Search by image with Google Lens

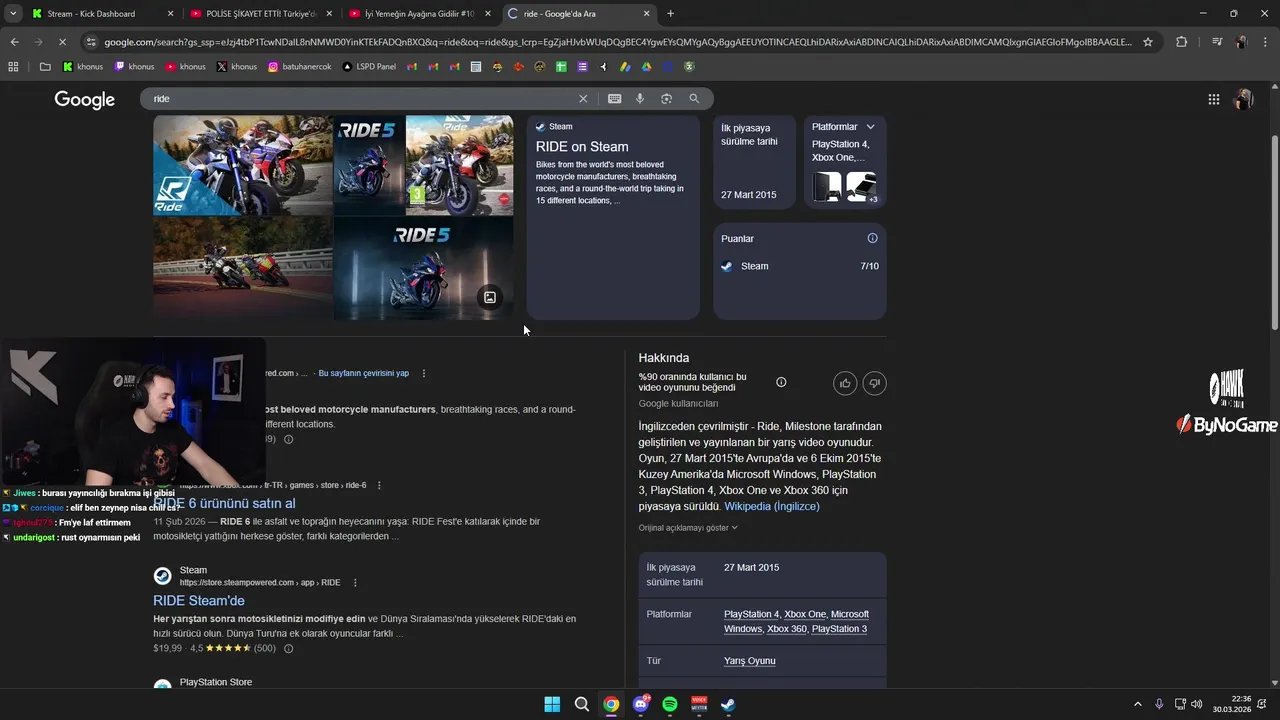pyautogui.click(x=666, y=99)
